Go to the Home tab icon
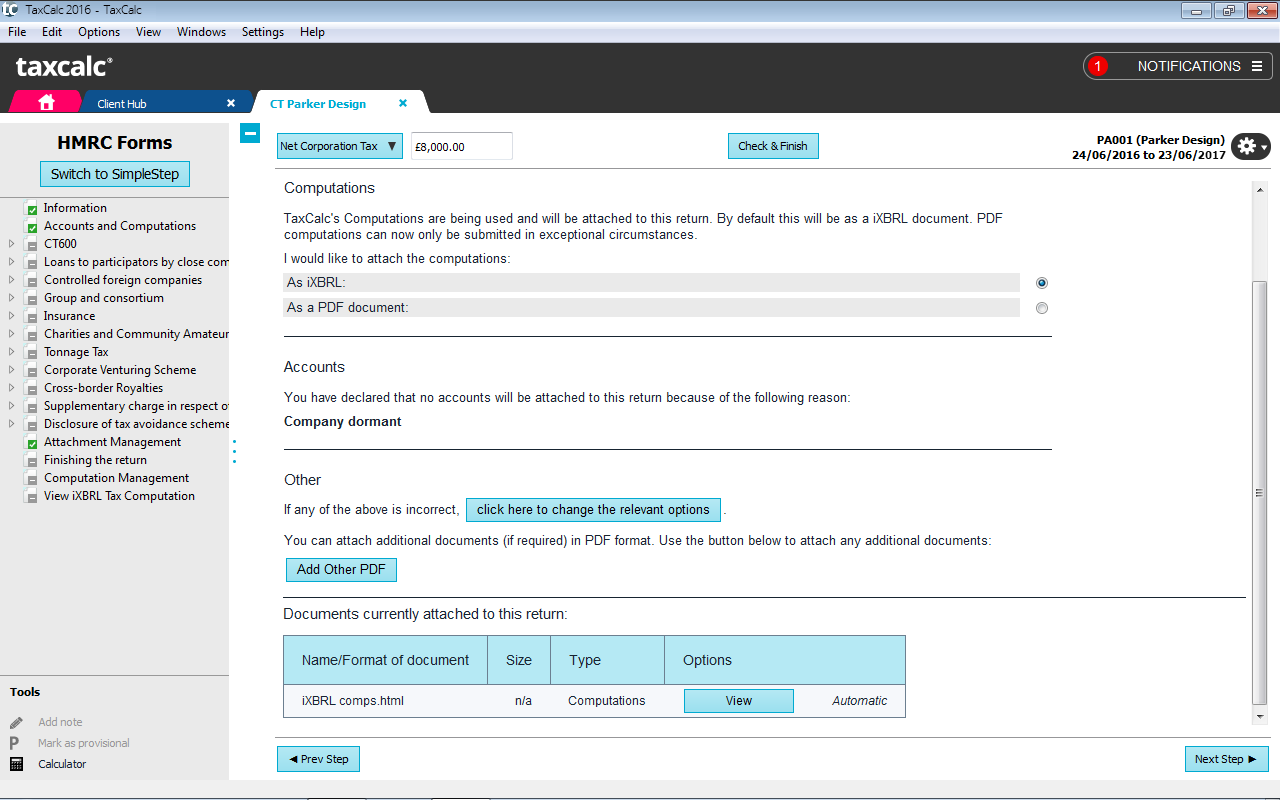Viewport: 1280px width, 800px height. [x=46, y=102]
